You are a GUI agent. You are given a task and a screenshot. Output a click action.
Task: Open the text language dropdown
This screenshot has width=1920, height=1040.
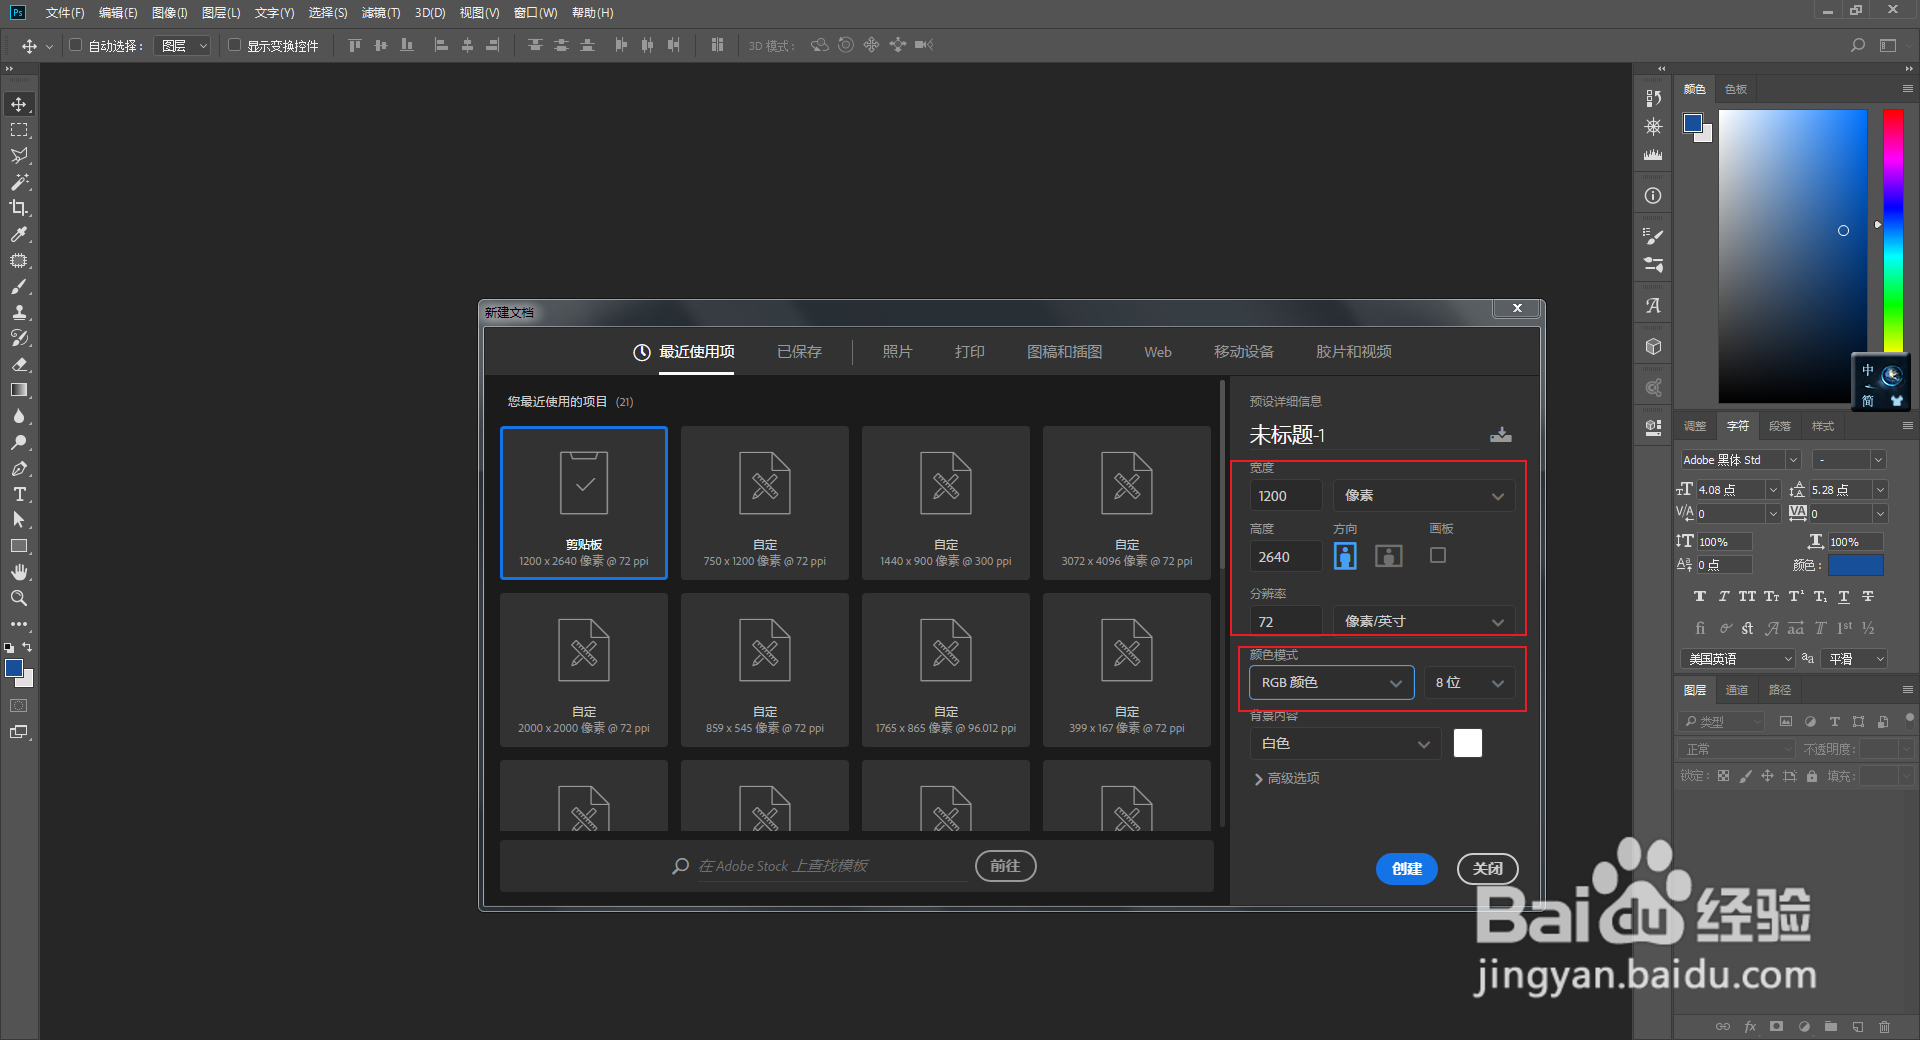[x=1738, y=659]
